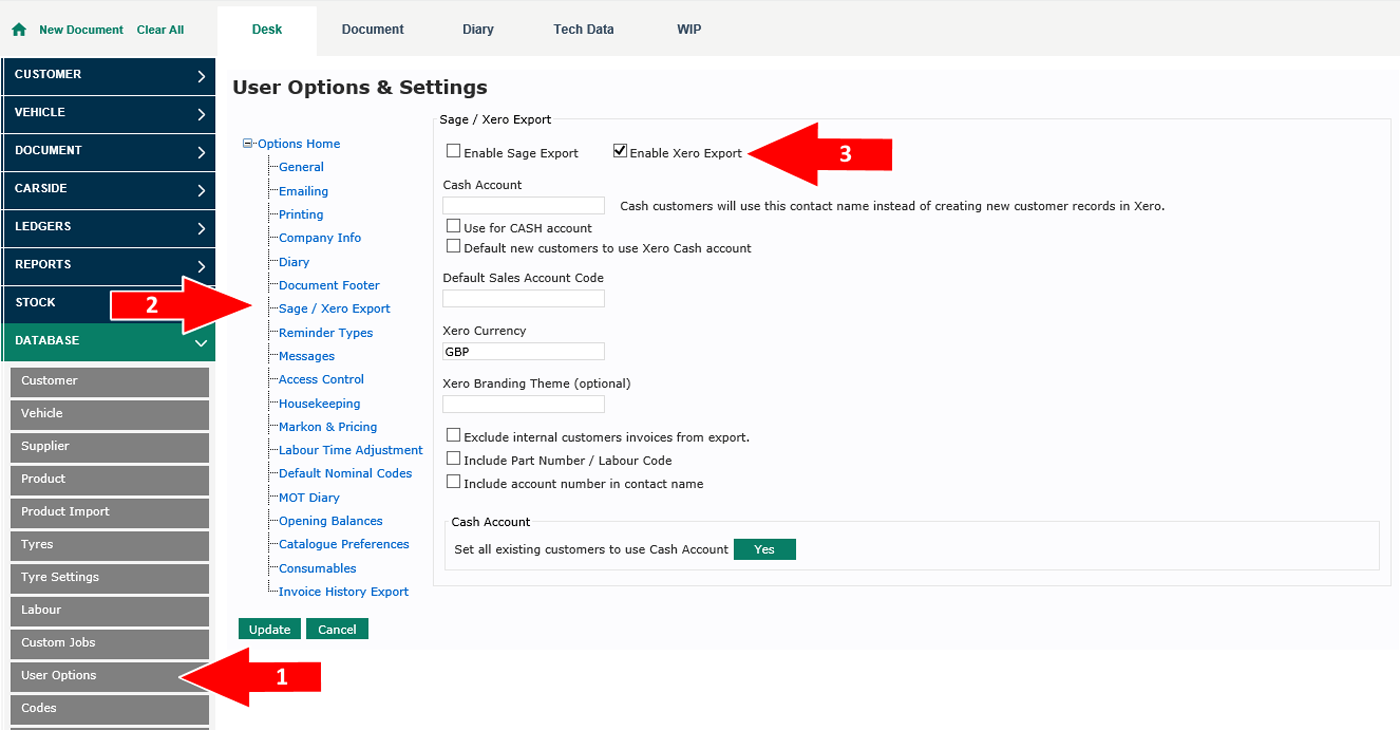Screen dimensions: 1400x730
Task: Collapse the Options Home tree node
Action: (247, 144)
